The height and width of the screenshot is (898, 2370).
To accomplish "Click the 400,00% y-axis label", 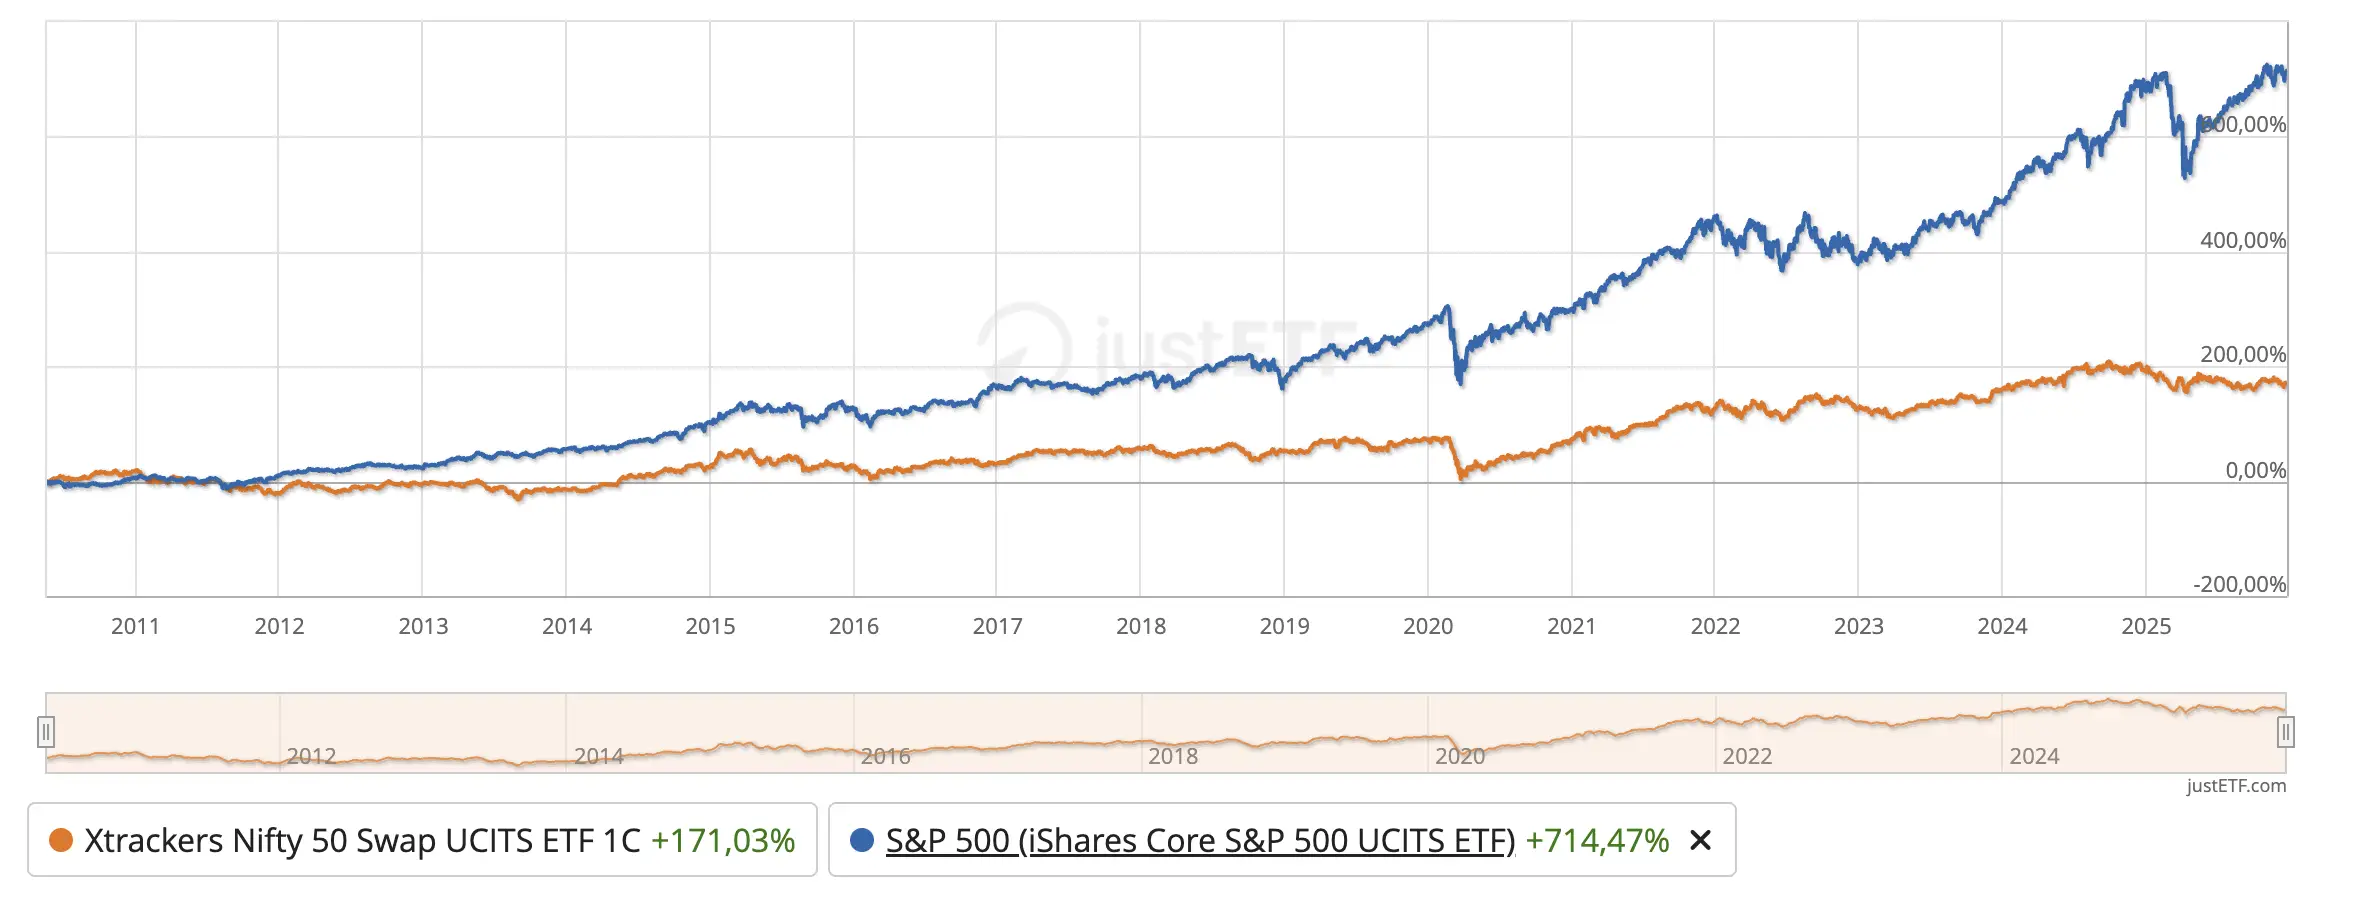I will tap(2243, 240).
